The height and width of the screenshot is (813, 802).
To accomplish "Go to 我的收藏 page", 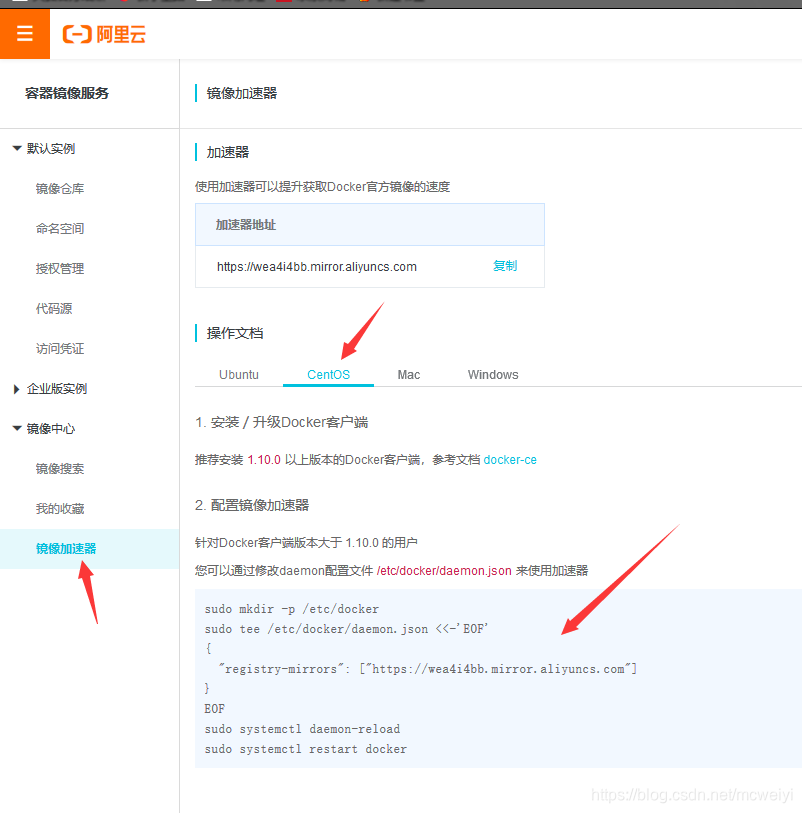I will point(62,508).
